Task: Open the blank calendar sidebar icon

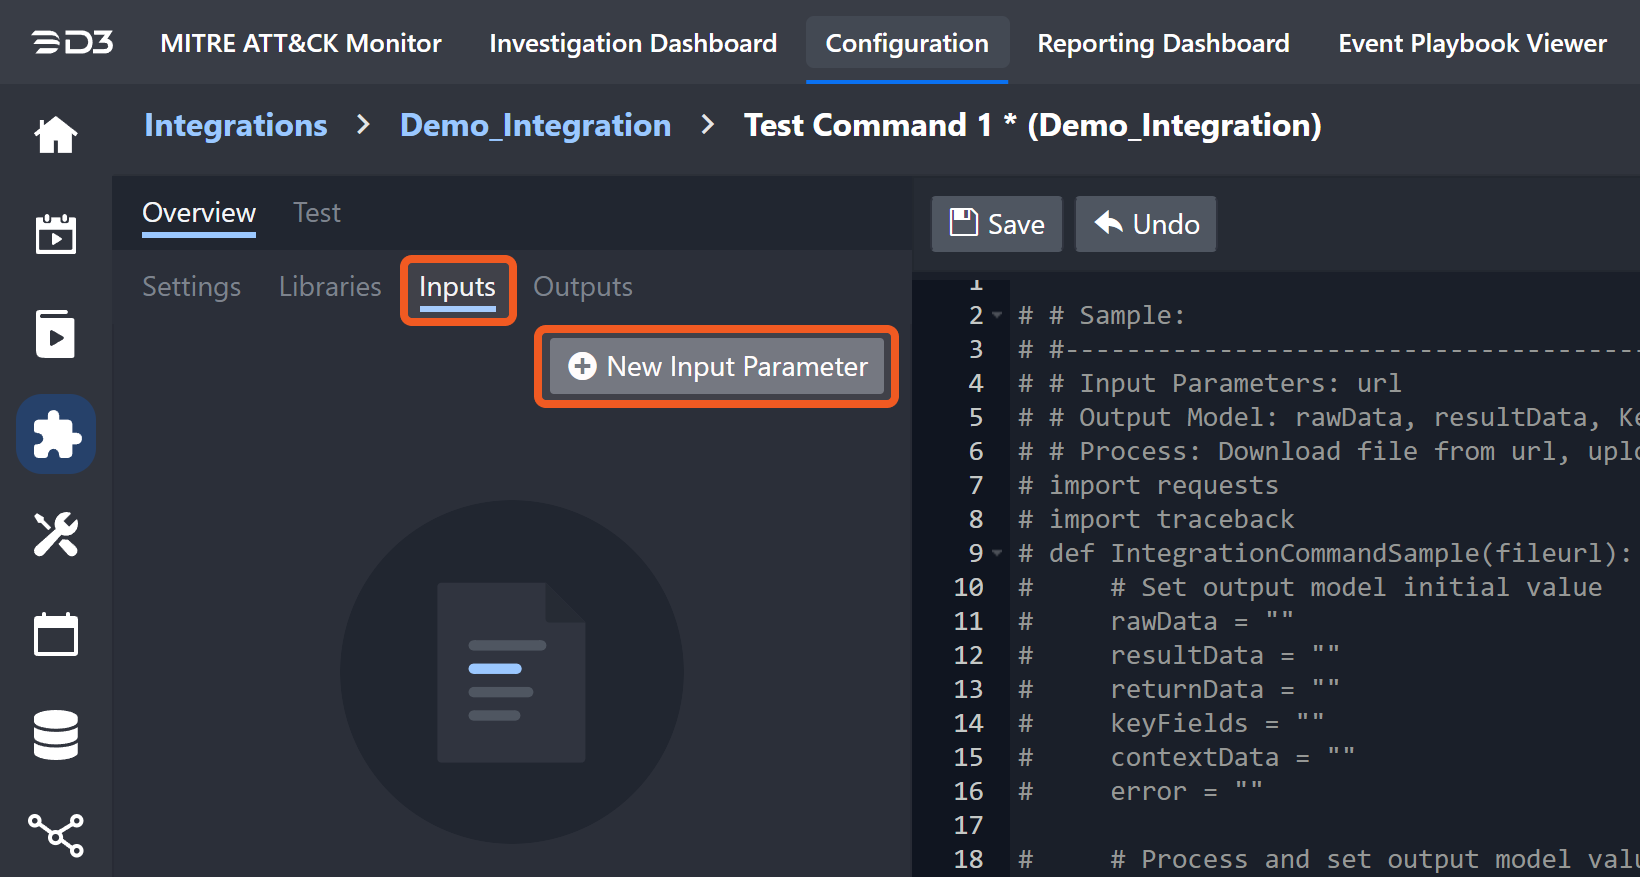Action: point(56,634)
